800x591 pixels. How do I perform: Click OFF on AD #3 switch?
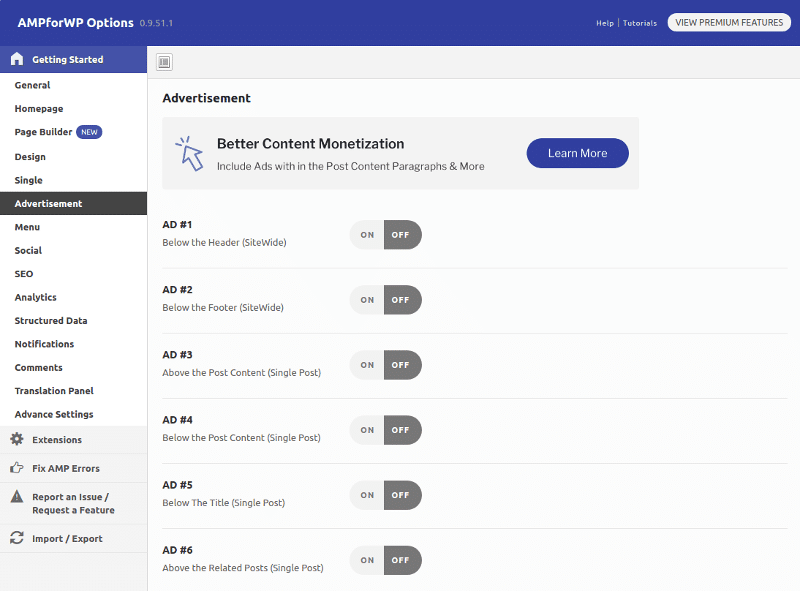(403, 365)
